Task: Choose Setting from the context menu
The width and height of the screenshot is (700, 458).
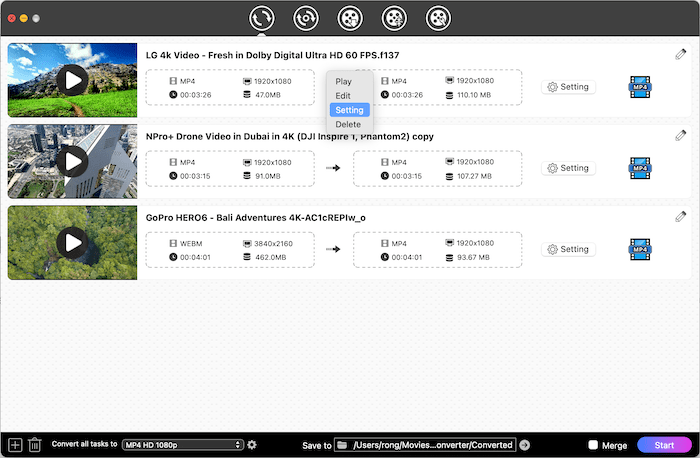Action: pos(350,110)
